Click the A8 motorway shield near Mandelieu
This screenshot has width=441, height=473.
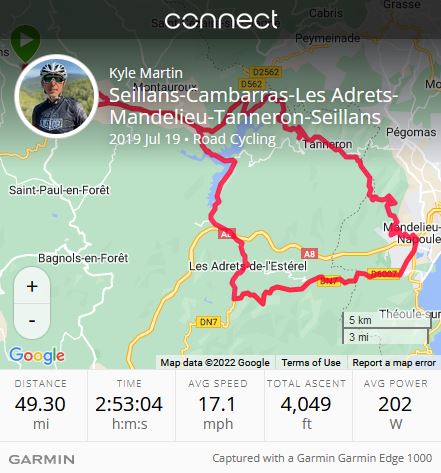click(309, 254)
